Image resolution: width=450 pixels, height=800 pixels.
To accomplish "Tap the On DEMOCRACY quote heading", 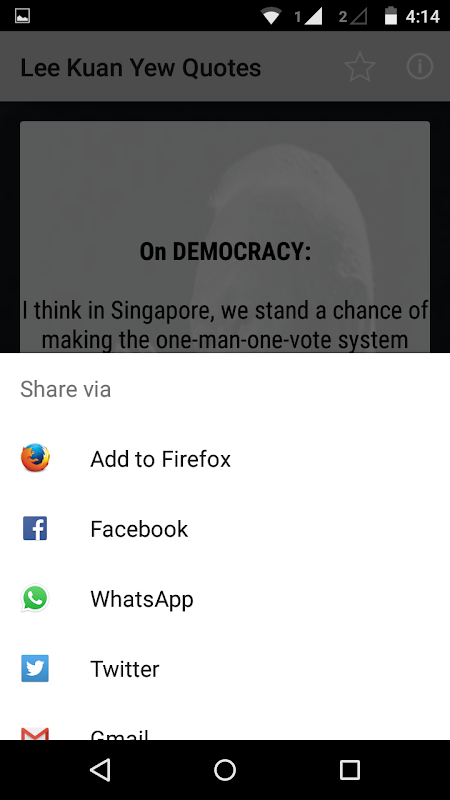I will click(x=225, y=251).
